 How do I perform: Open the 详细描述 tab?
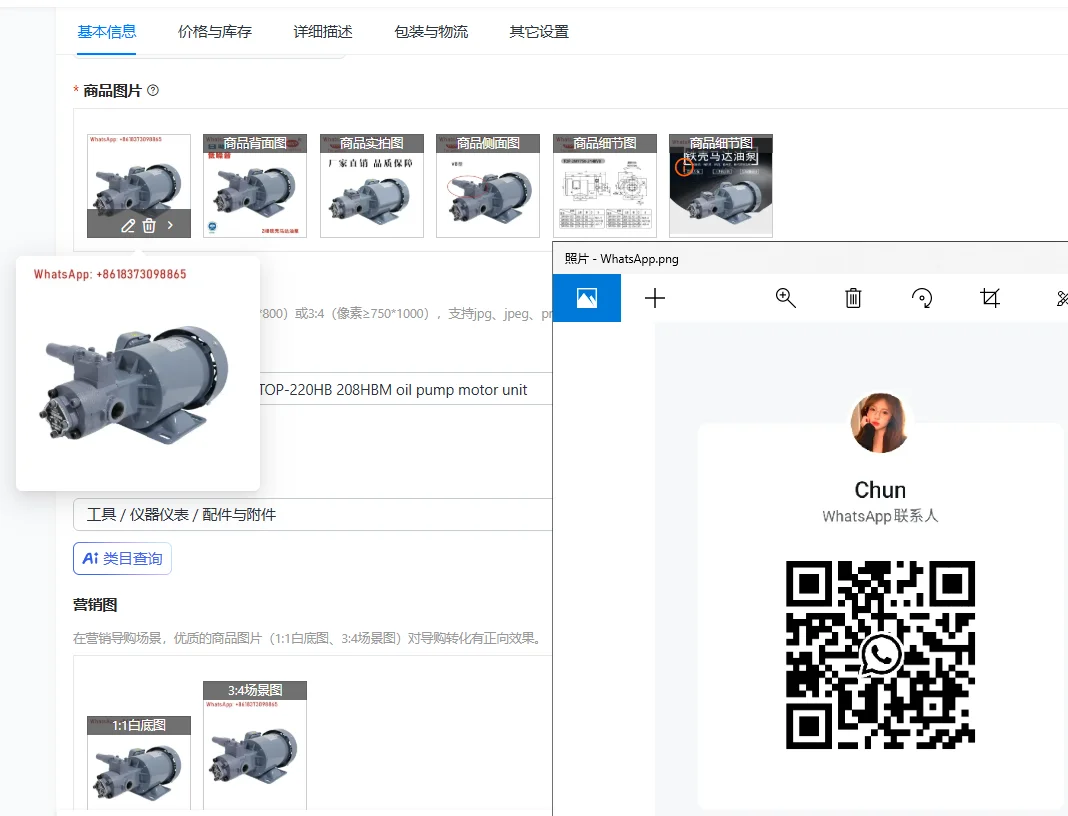tap(323, 31)
